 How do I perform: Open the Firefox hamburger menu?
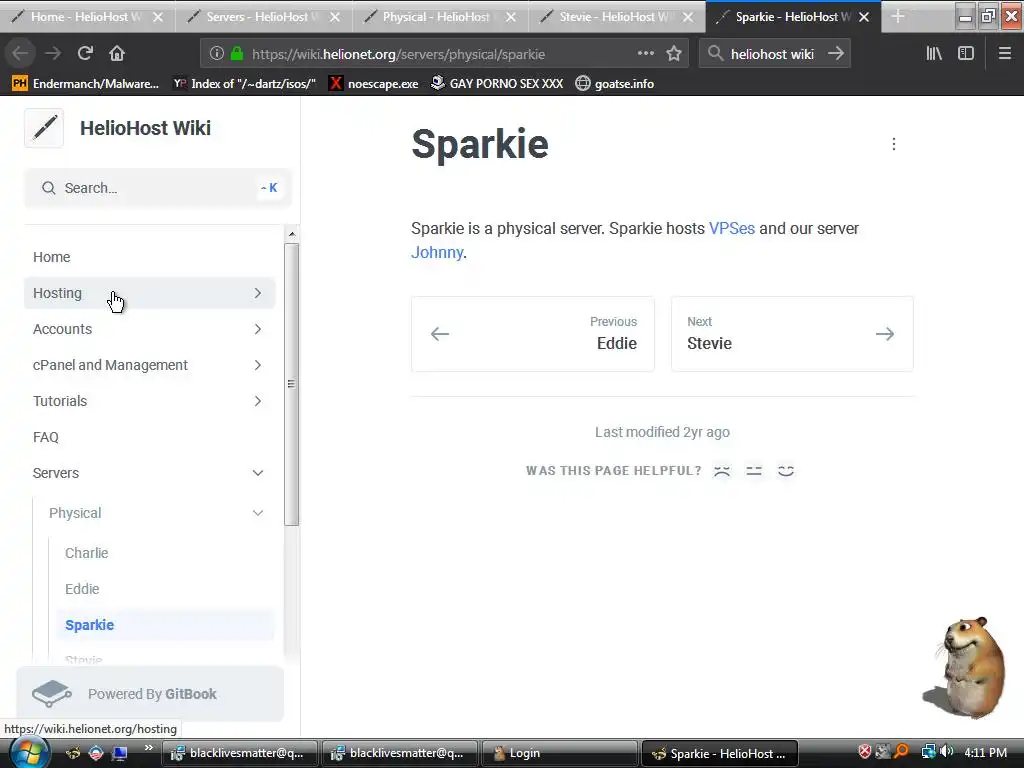tap(1005, 54)
